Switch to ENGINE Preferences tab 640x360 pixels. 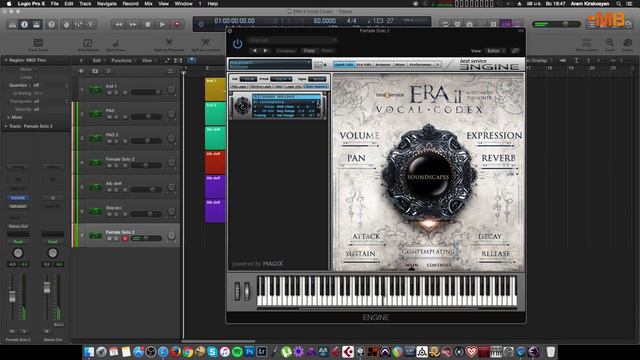pos(420,64)
